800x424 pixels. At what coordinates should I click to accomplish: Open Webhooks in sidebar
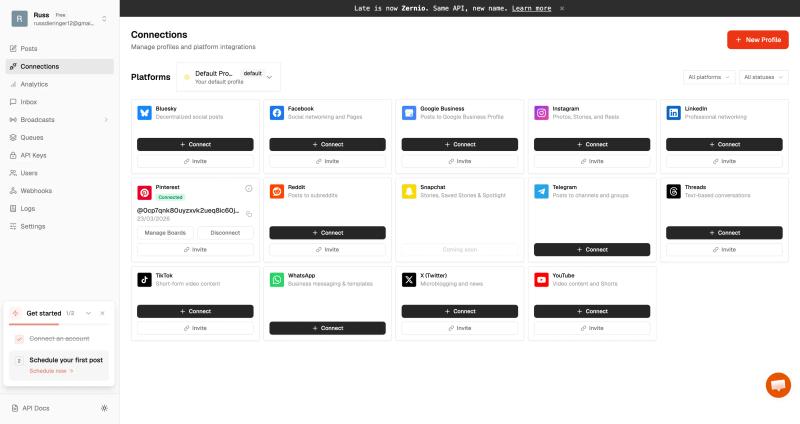60,191
